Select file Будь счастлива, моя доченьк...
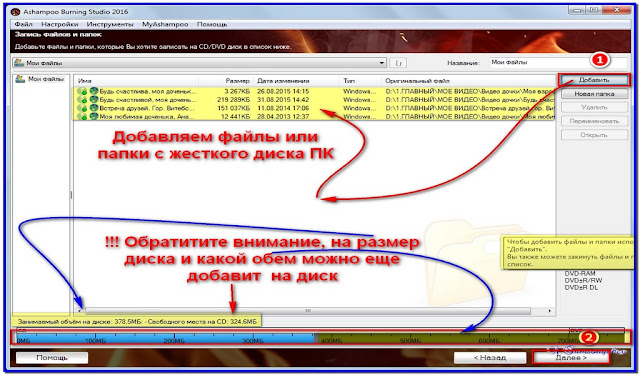 [148, 91]
